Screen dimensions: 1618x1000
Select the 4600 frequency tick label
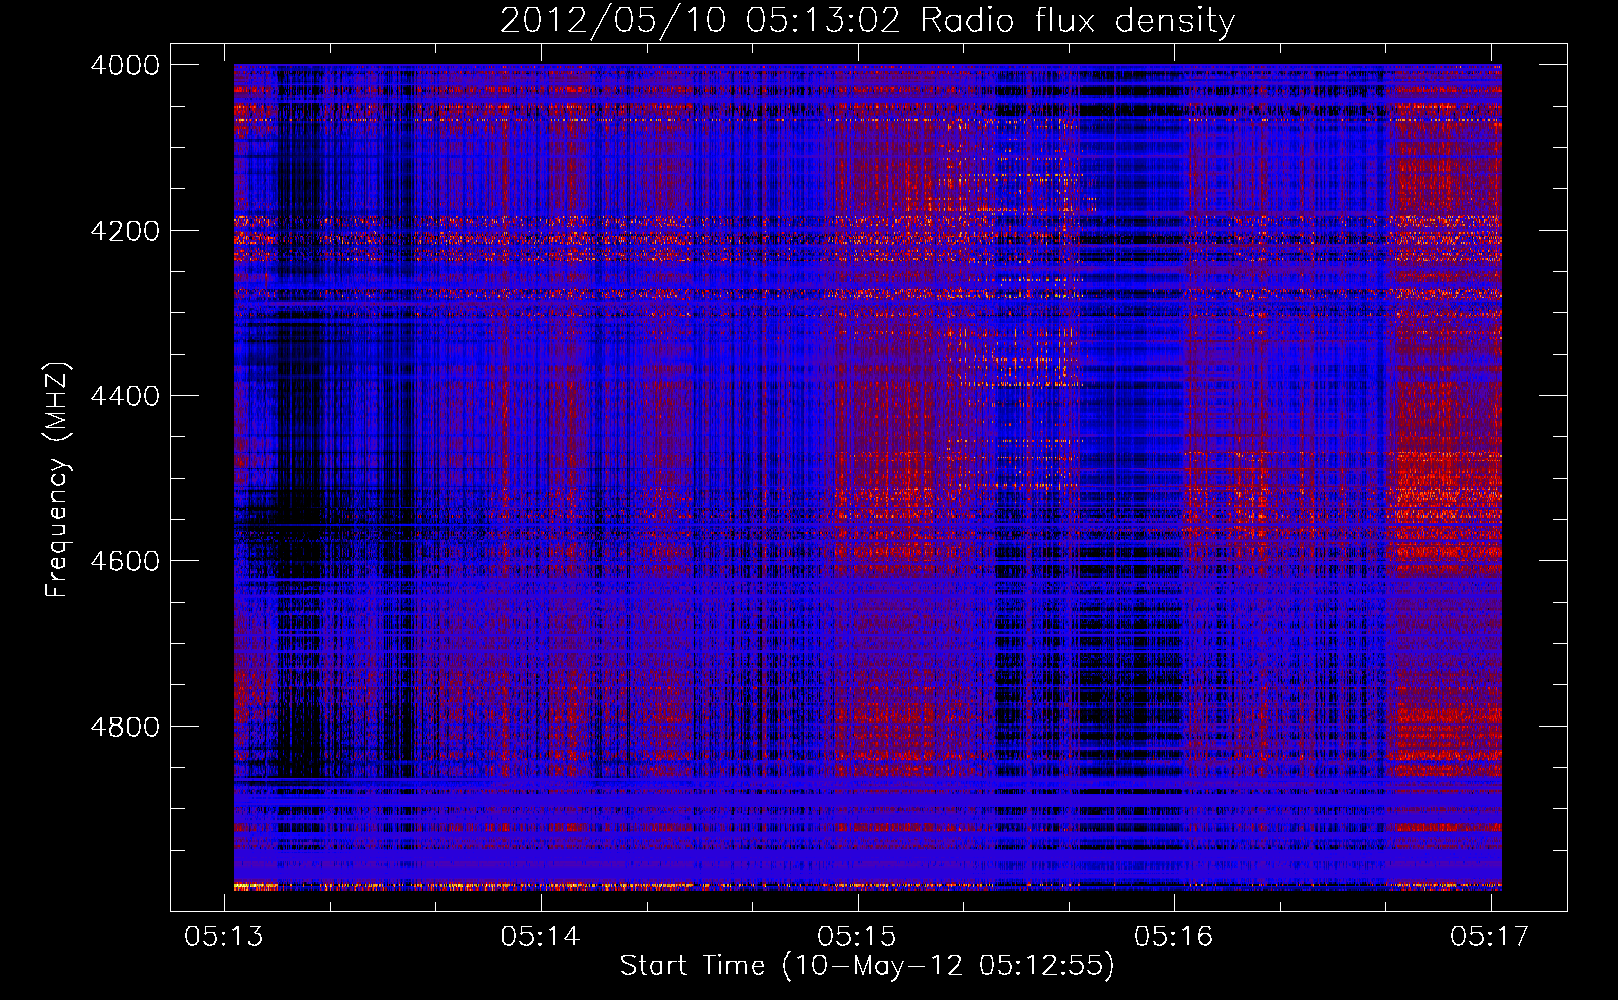(125, 561)
